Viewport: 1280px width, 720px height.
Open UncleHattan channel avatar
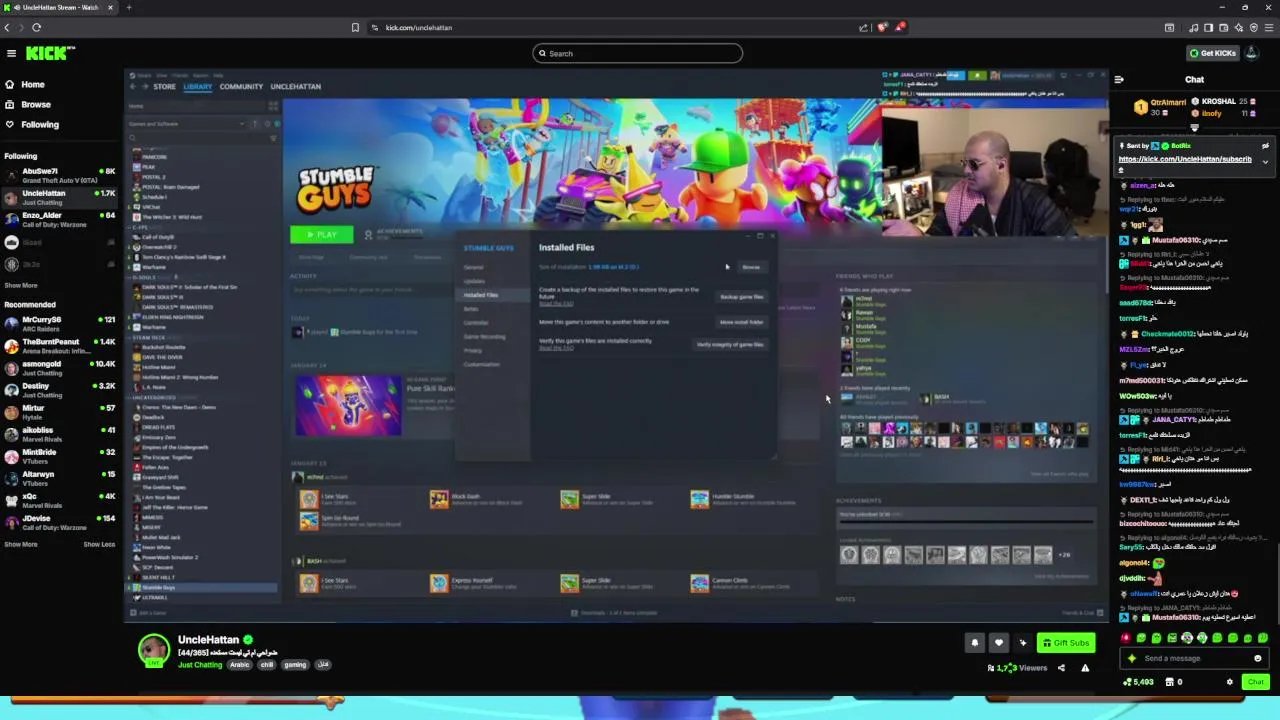pyautogui.click(x=153, y=650)
